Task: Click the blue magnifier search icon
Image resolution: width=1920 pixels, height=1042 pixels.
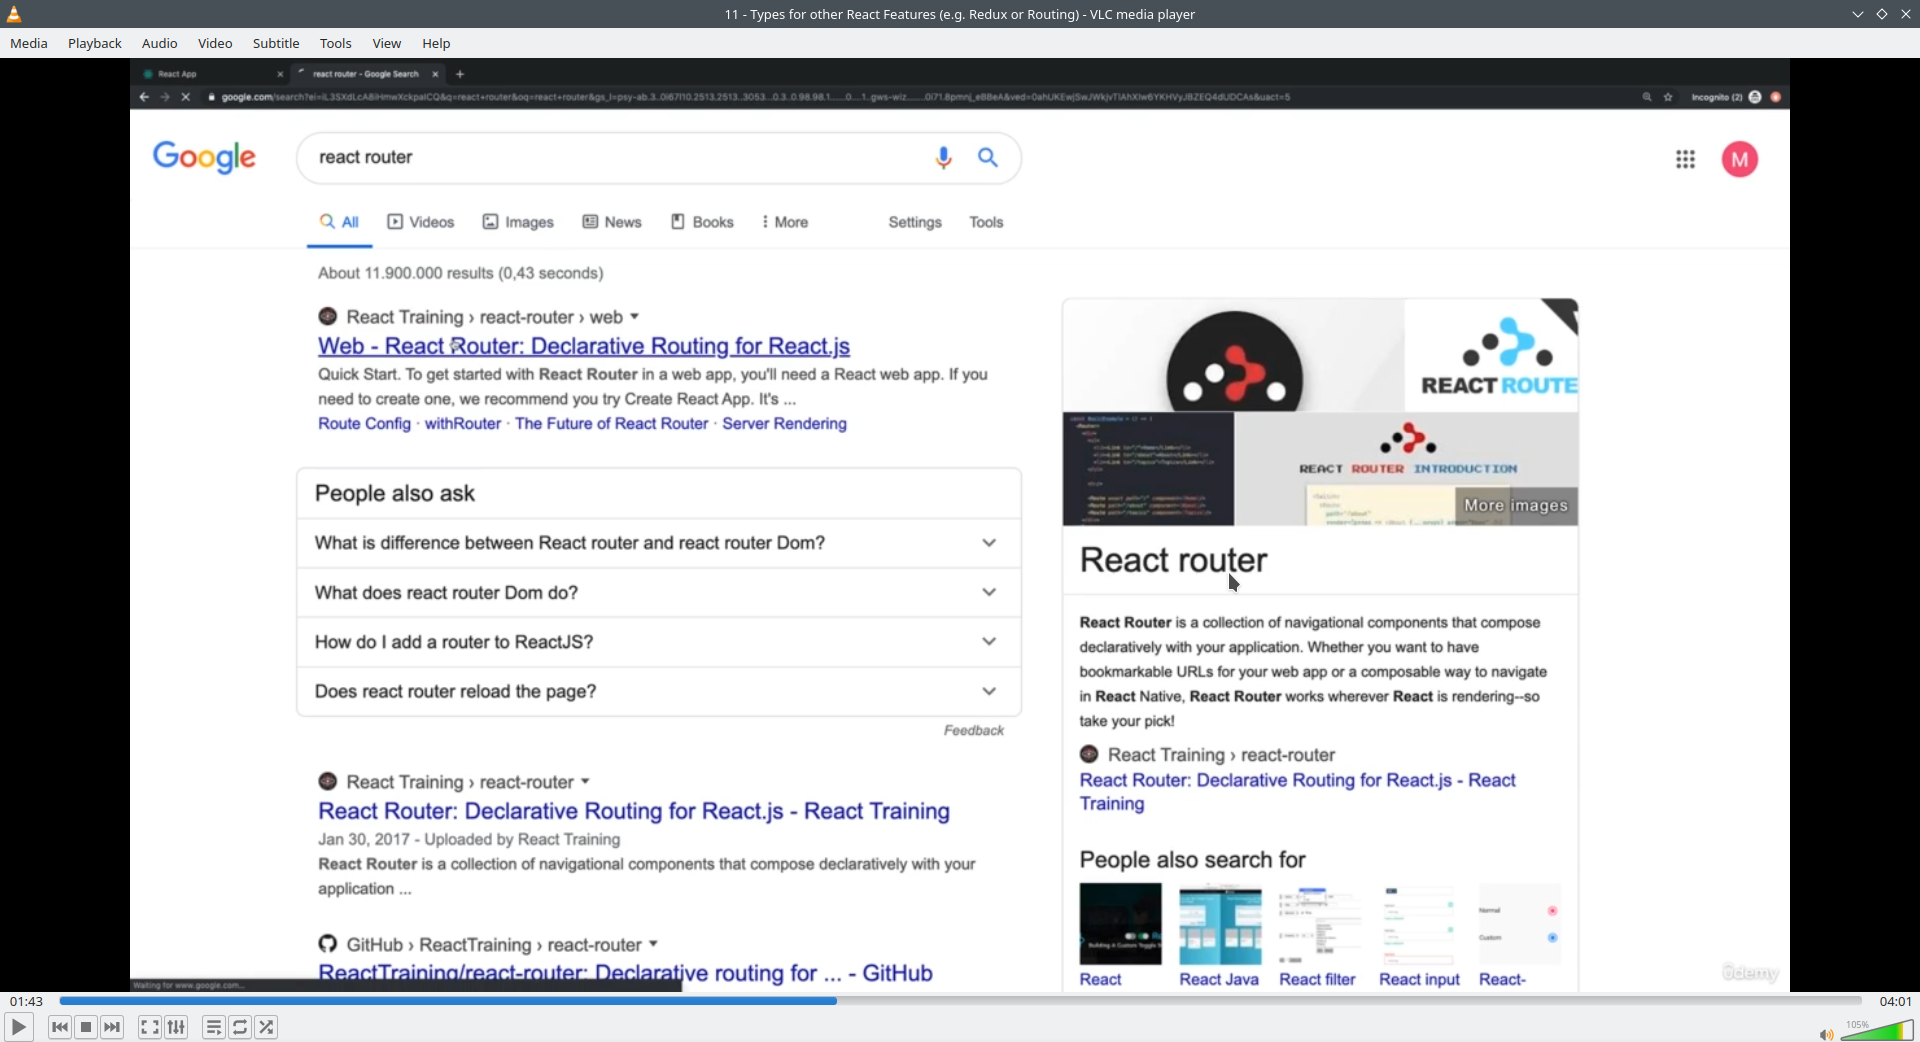Action: tap(988, 158)
